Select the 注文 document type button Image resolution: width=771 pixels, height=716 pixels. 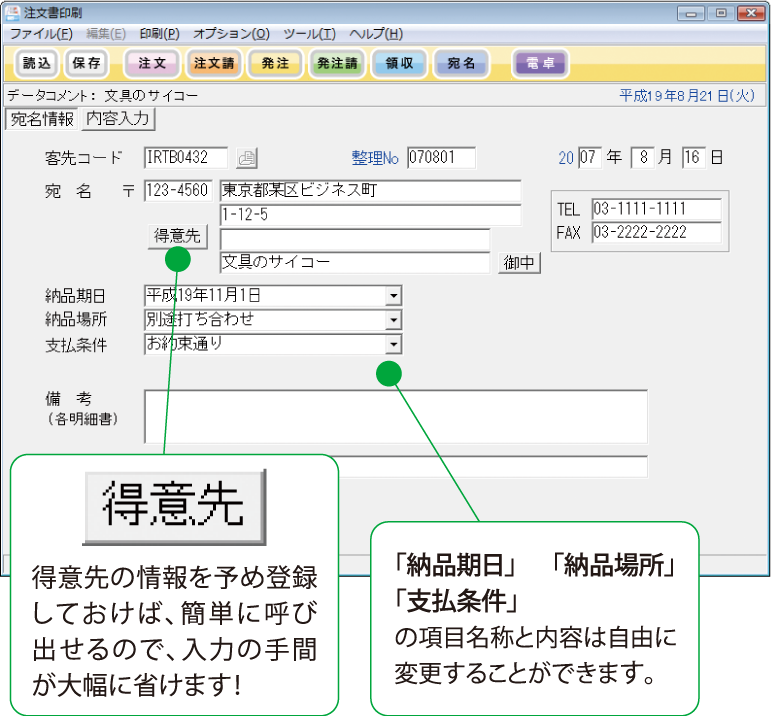pyautogui.click(x=152, y=63)
